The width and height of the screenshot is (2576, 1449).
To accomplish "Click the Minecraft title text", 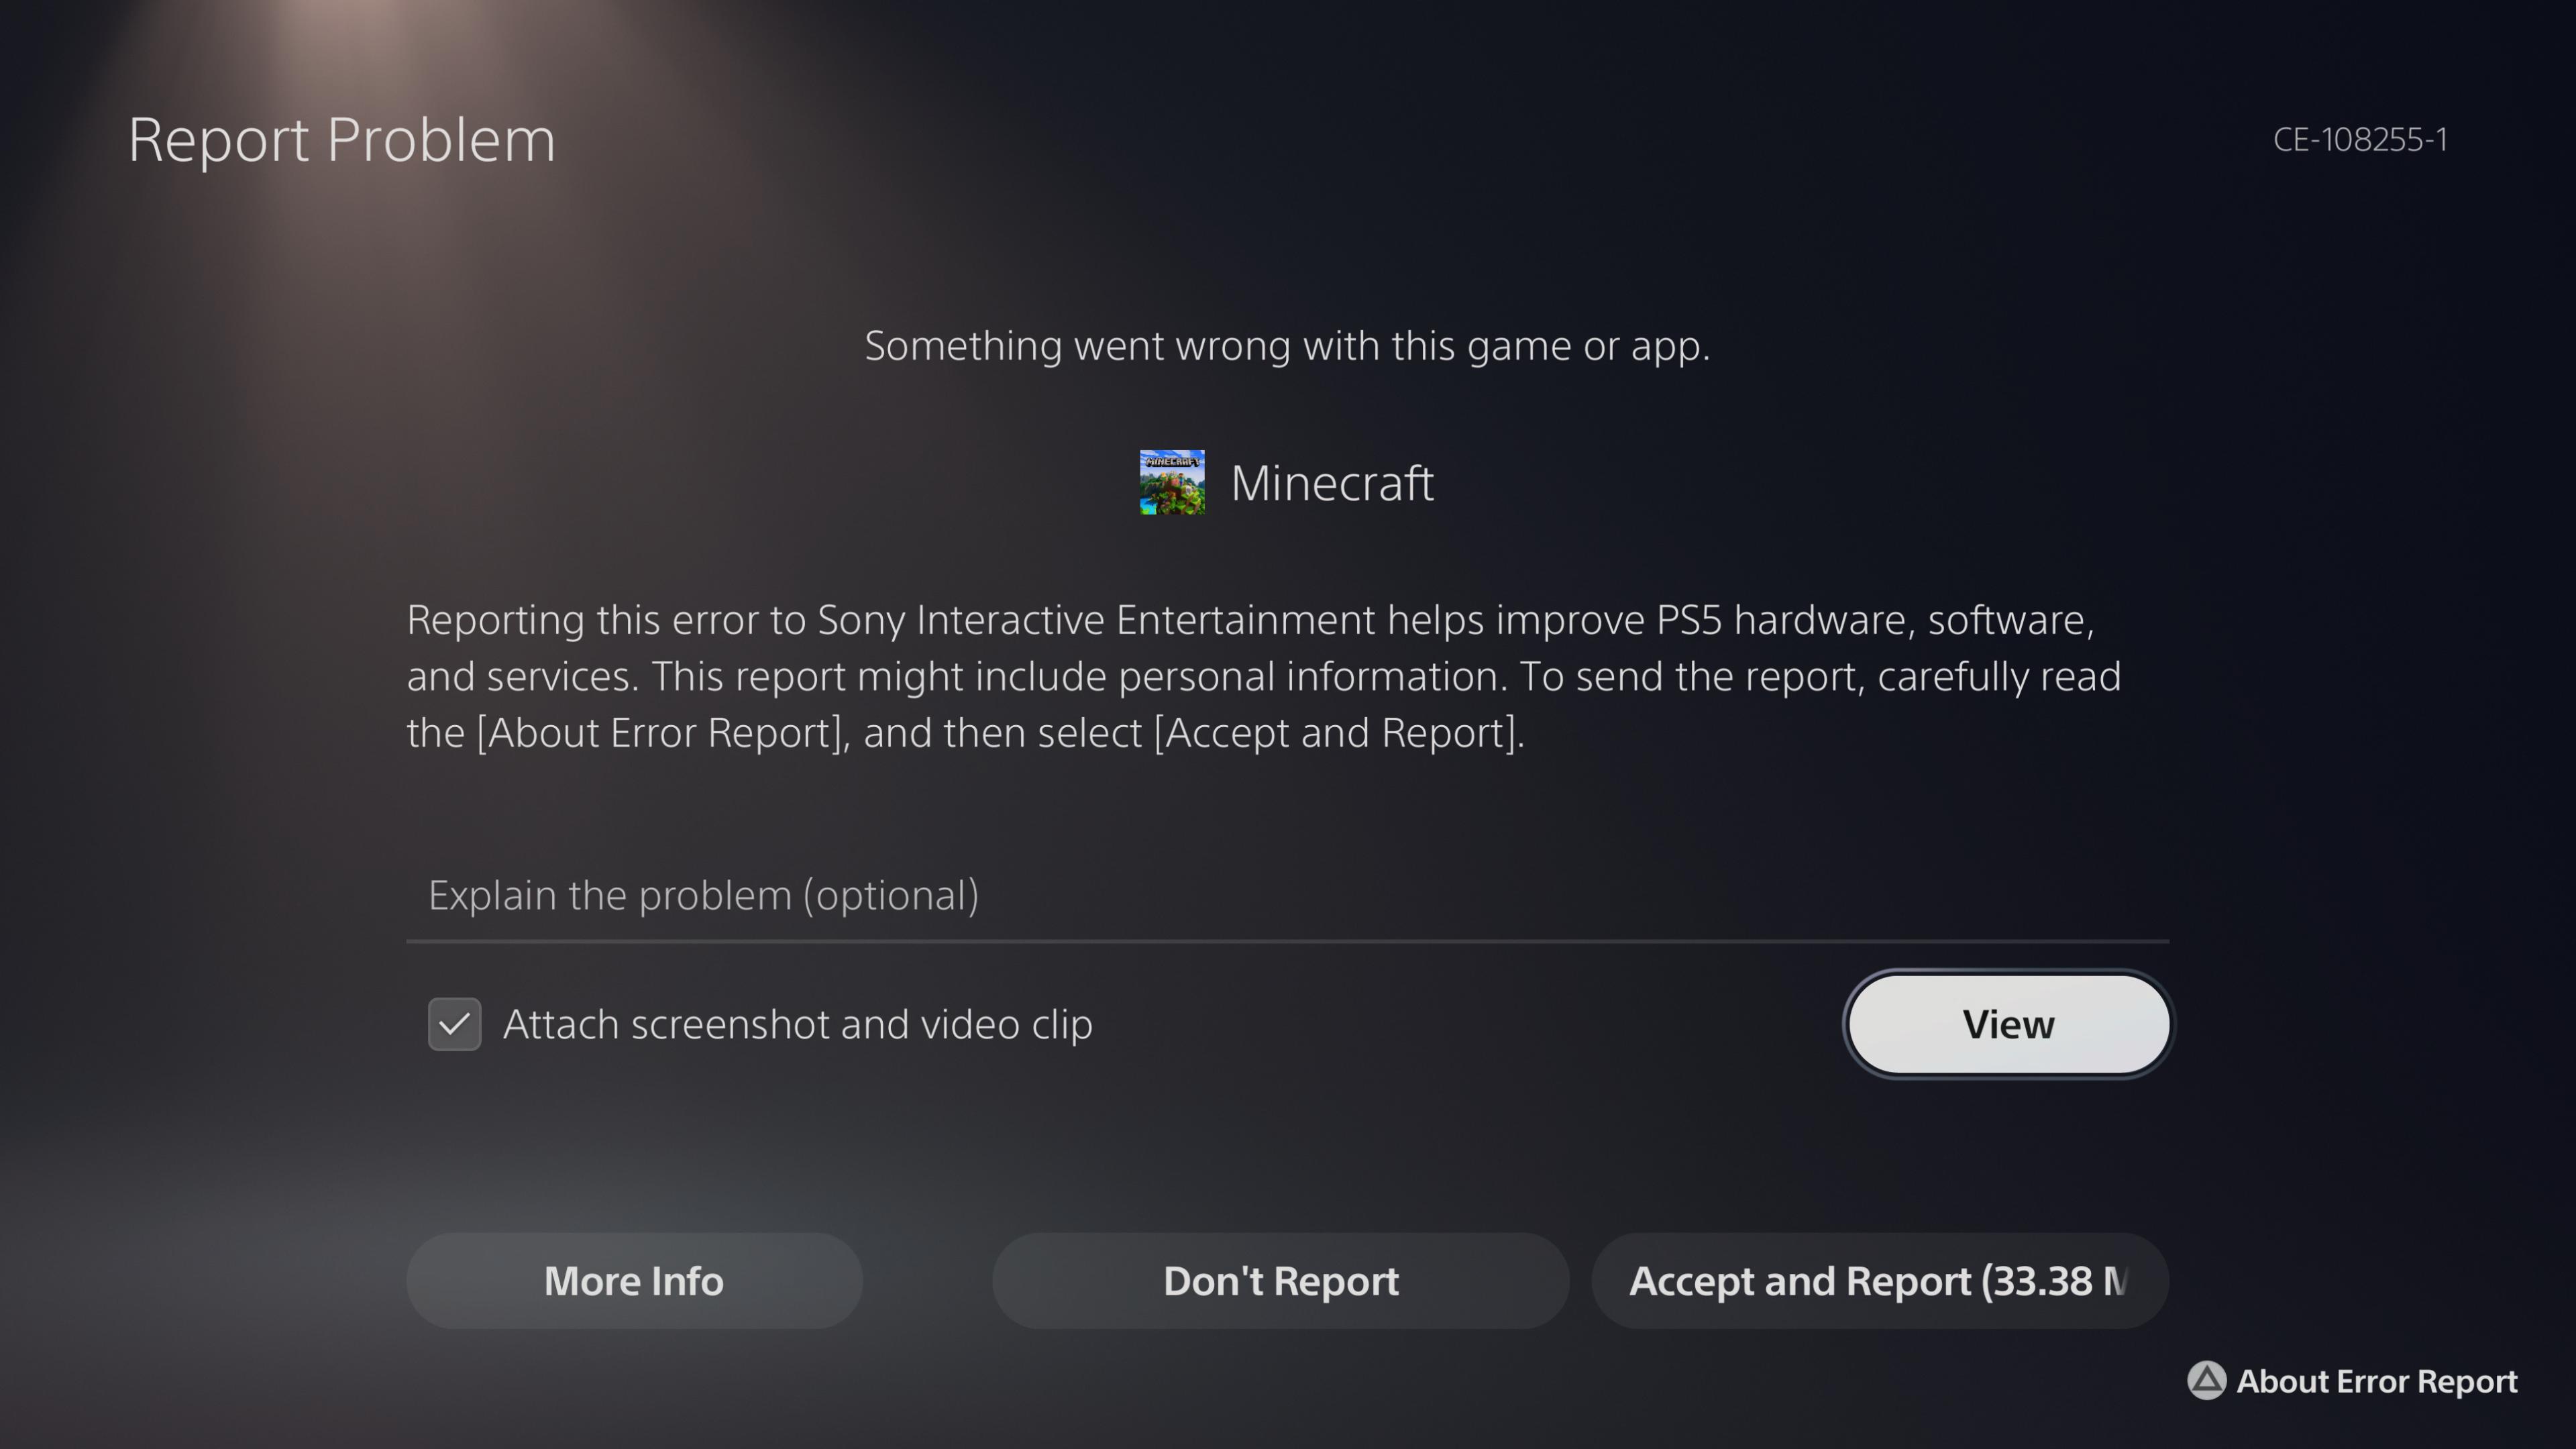I will pyautogui.click(x=1331, y=483).
